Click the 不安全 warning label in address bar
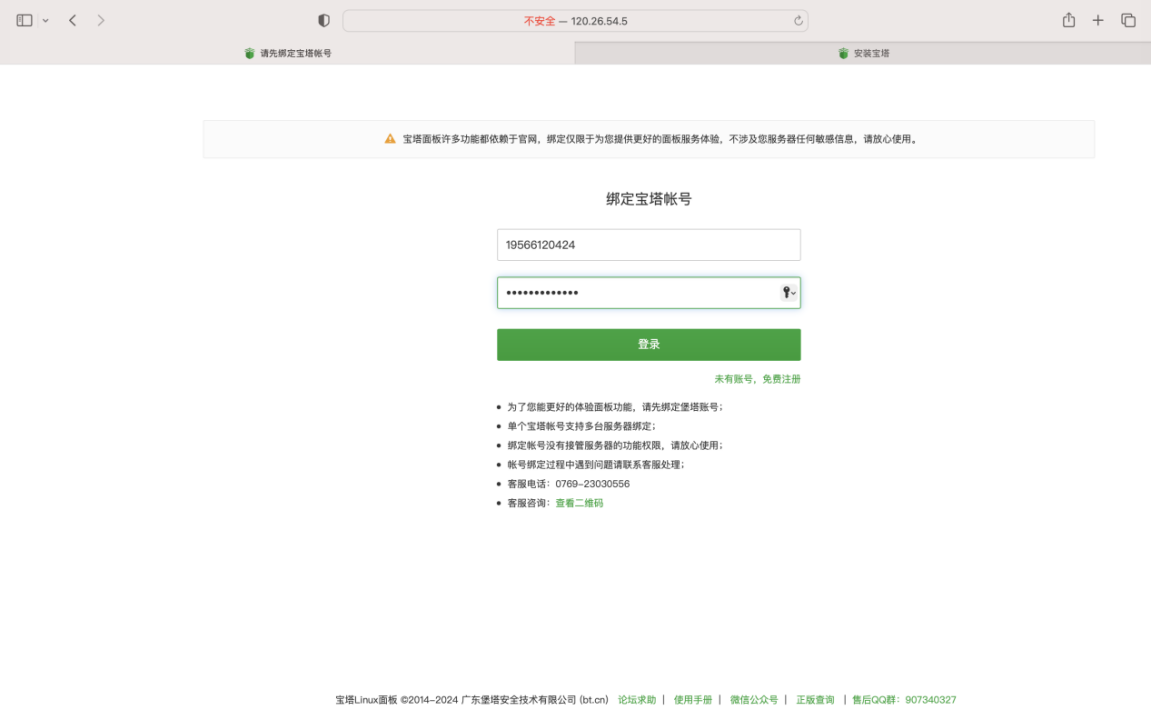 pyautogui.click(x=539, y=21)
